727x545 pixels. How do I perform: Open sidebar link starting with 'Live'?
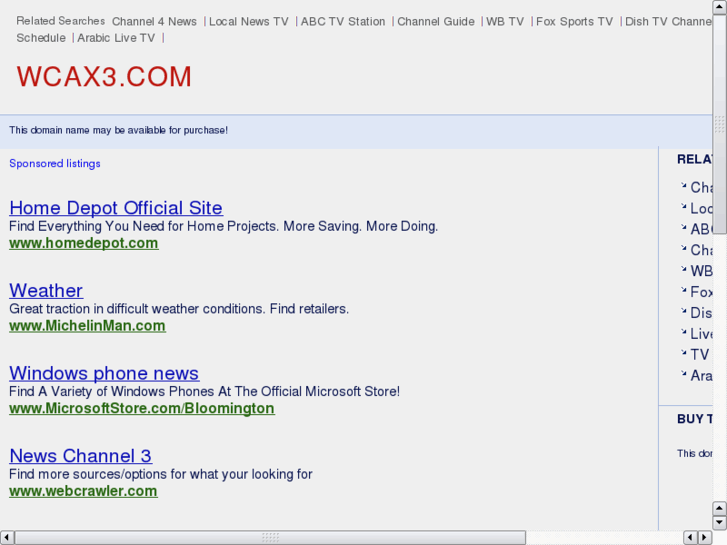(x=701, y=333)
